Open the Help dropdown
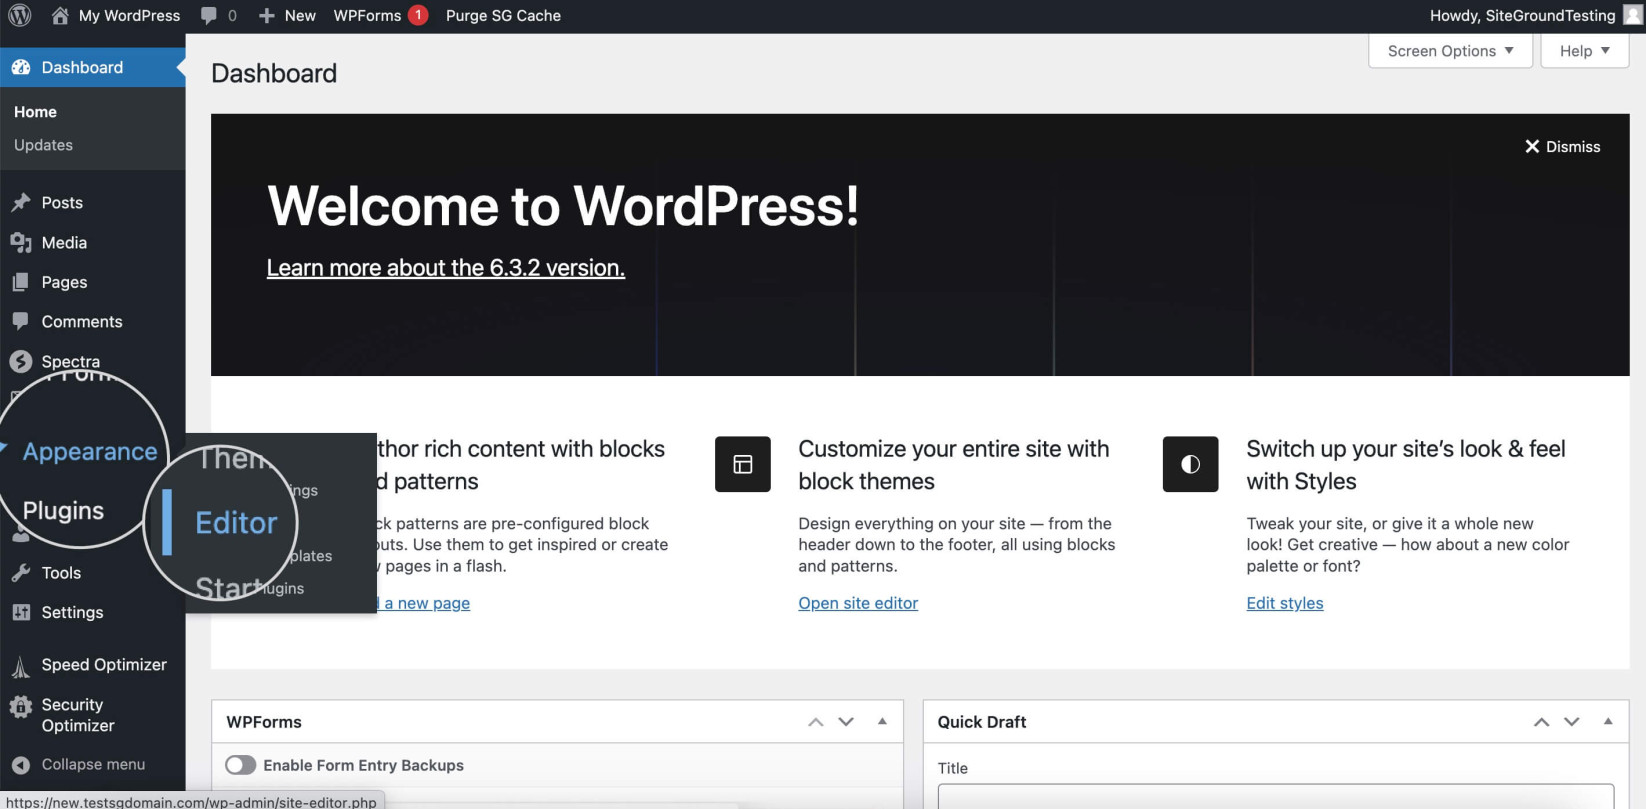Viewport: 1646px width, 809px height. [1585, 51]
